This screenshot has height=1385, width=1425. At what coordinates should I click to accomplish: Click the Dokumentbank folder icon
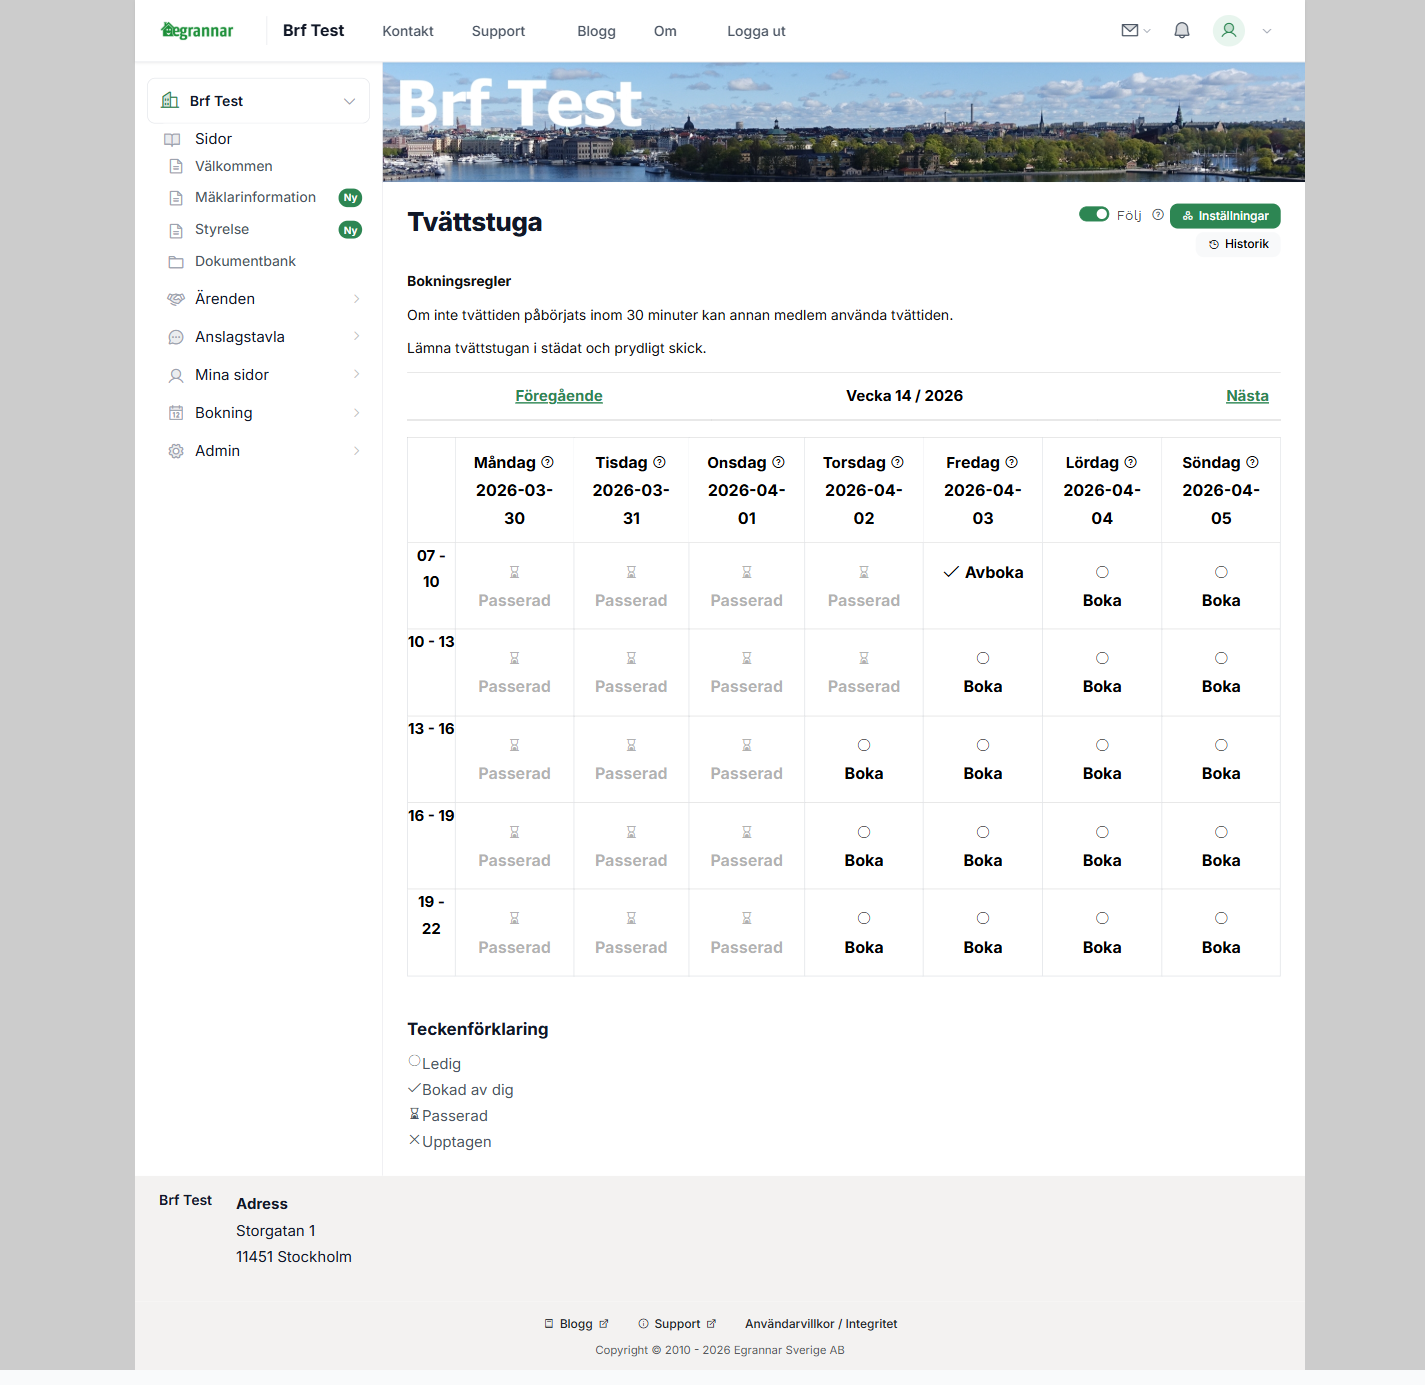pyautogui.click(x=175, y=261)
